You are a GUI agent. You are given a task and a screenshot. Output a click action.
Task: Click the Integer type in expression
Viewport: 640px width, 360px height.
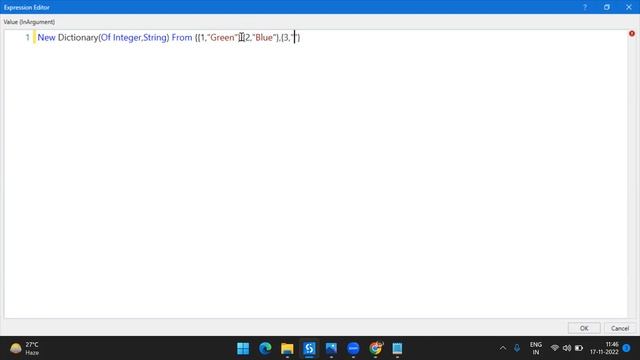127,38
